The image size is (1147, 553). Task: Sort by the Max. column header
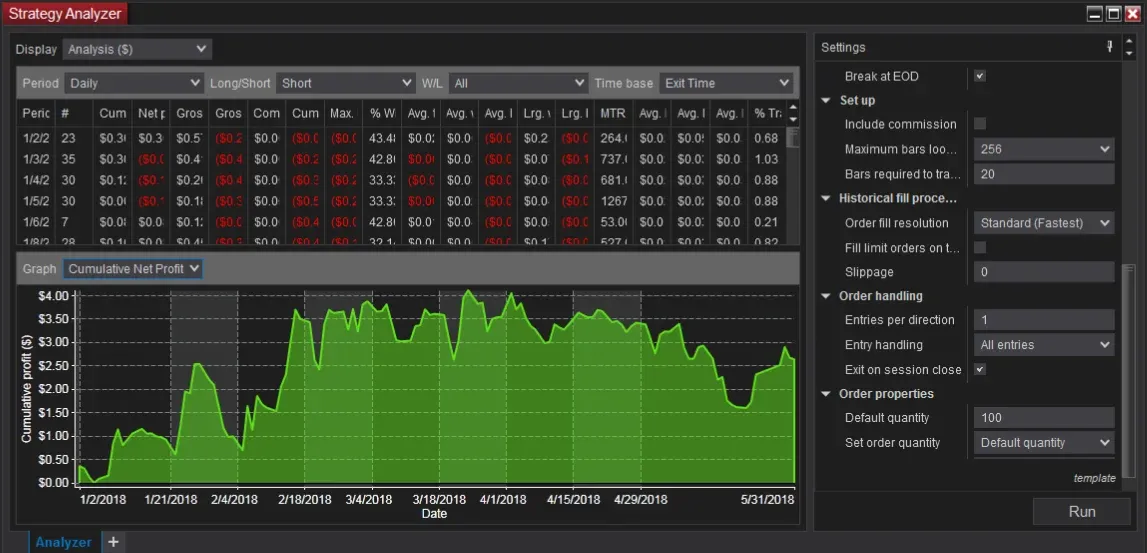tap(343, 113)
